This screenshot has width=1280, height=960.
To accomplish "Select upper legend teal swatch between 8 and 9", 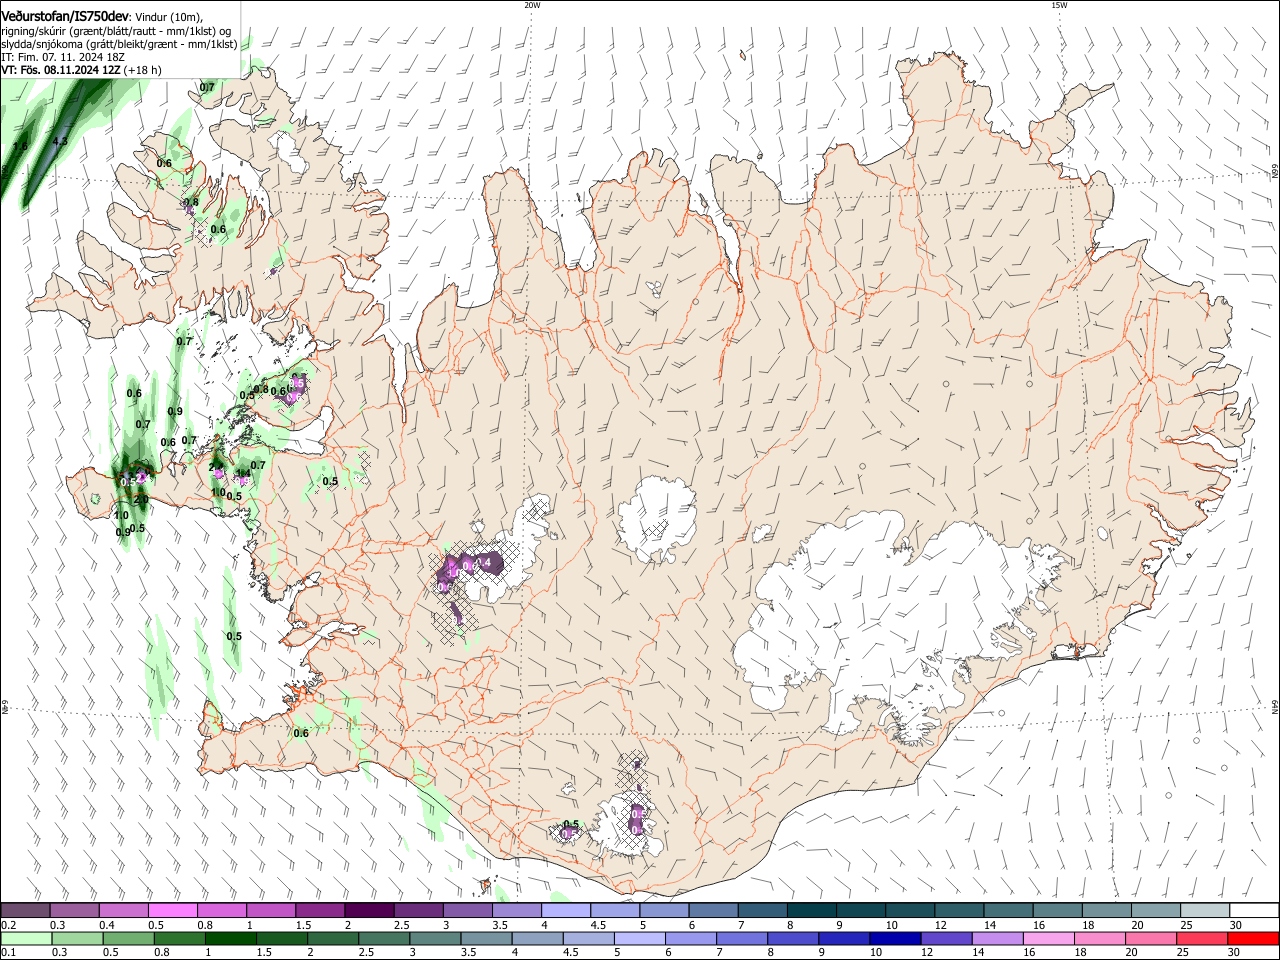I will (x=812, y=910).
